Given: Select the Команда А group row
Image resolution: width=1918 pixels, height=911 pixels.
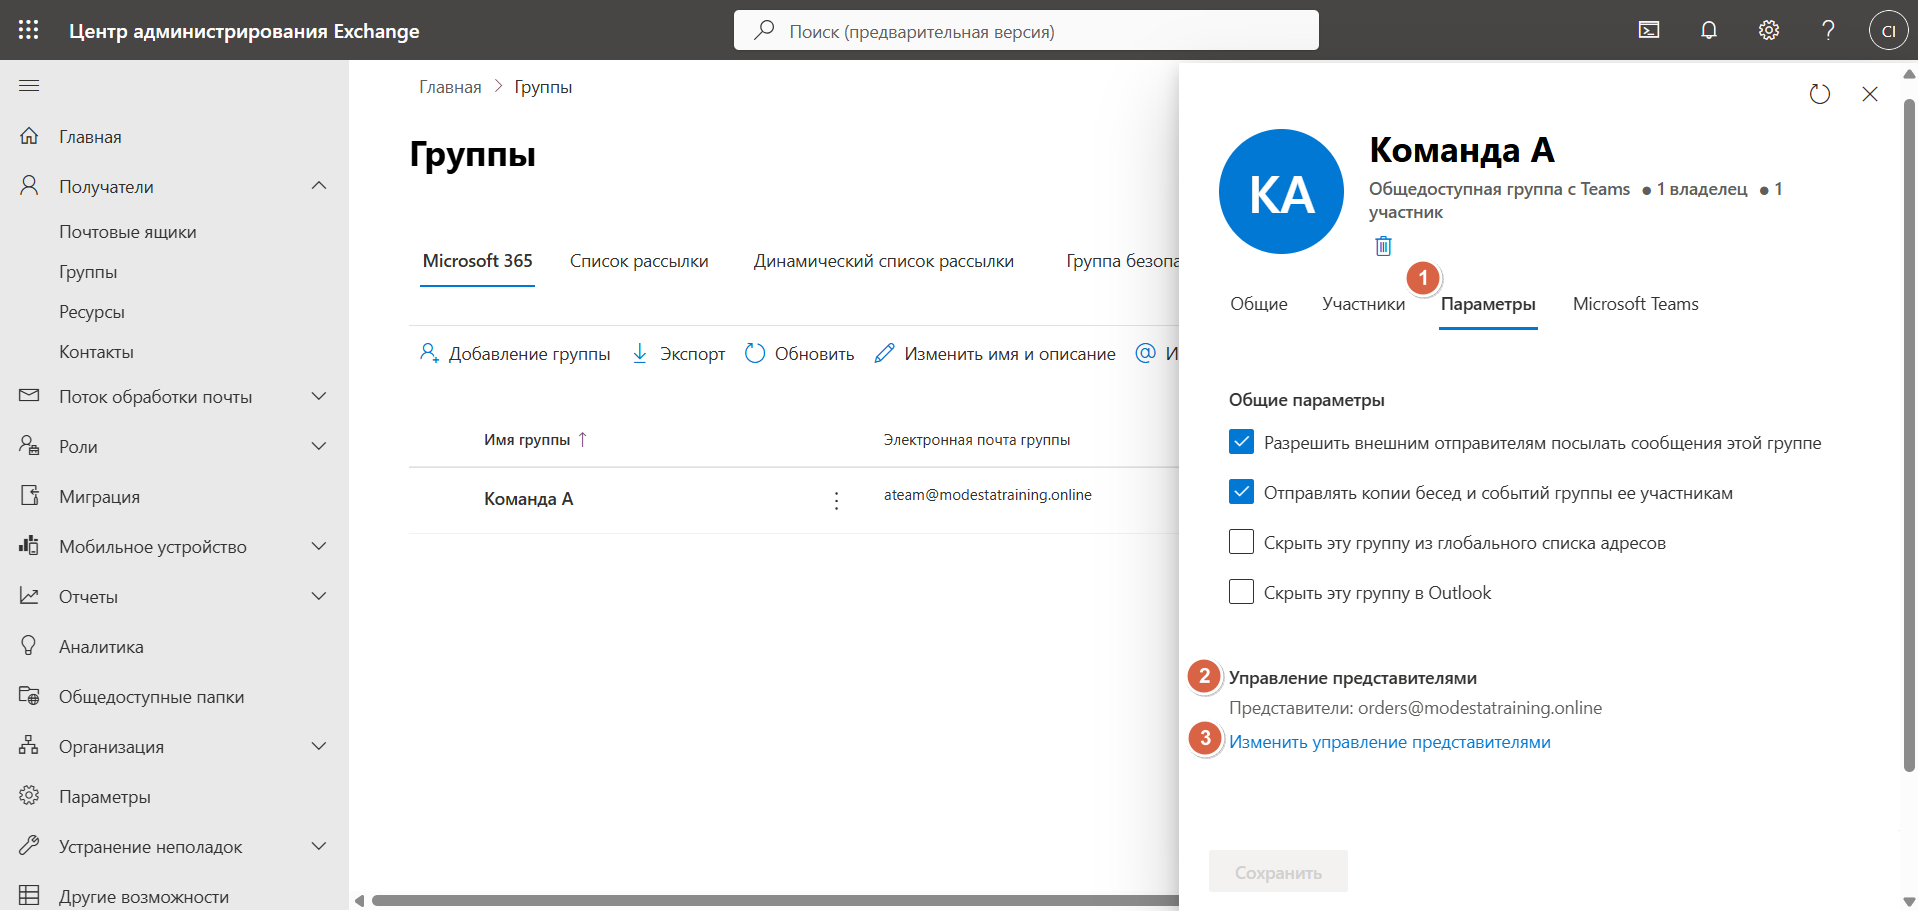Looking at the screenshot, I should [x=794, y=500].
